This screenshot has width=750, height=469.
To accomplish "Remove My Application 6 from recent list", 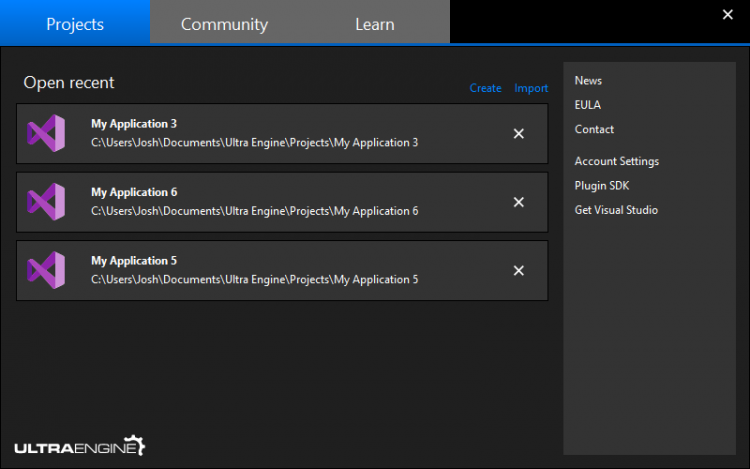I will click(518, 202).
